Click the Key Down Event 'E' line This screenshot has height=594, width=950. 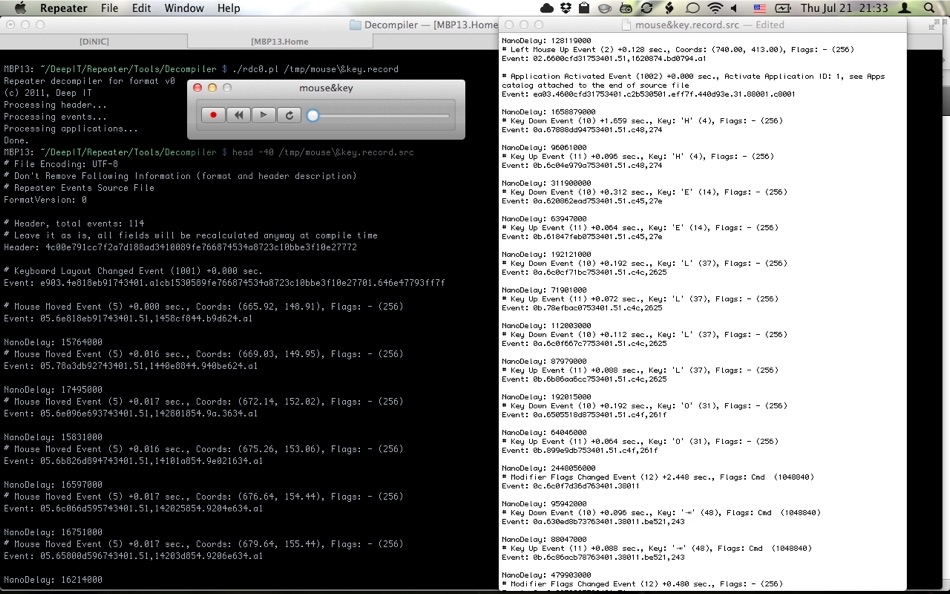[645, 192]
